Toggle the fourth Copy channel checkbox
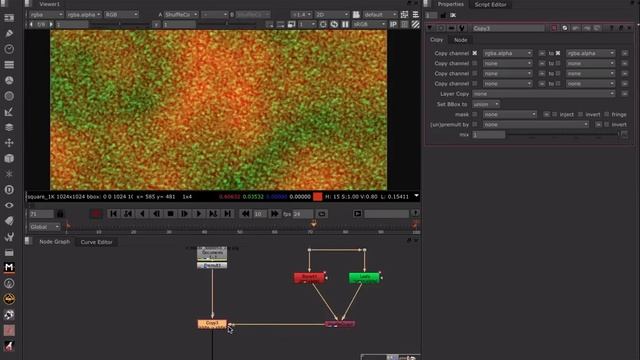The height and width of the screenshot is (360, 640). 475,84
